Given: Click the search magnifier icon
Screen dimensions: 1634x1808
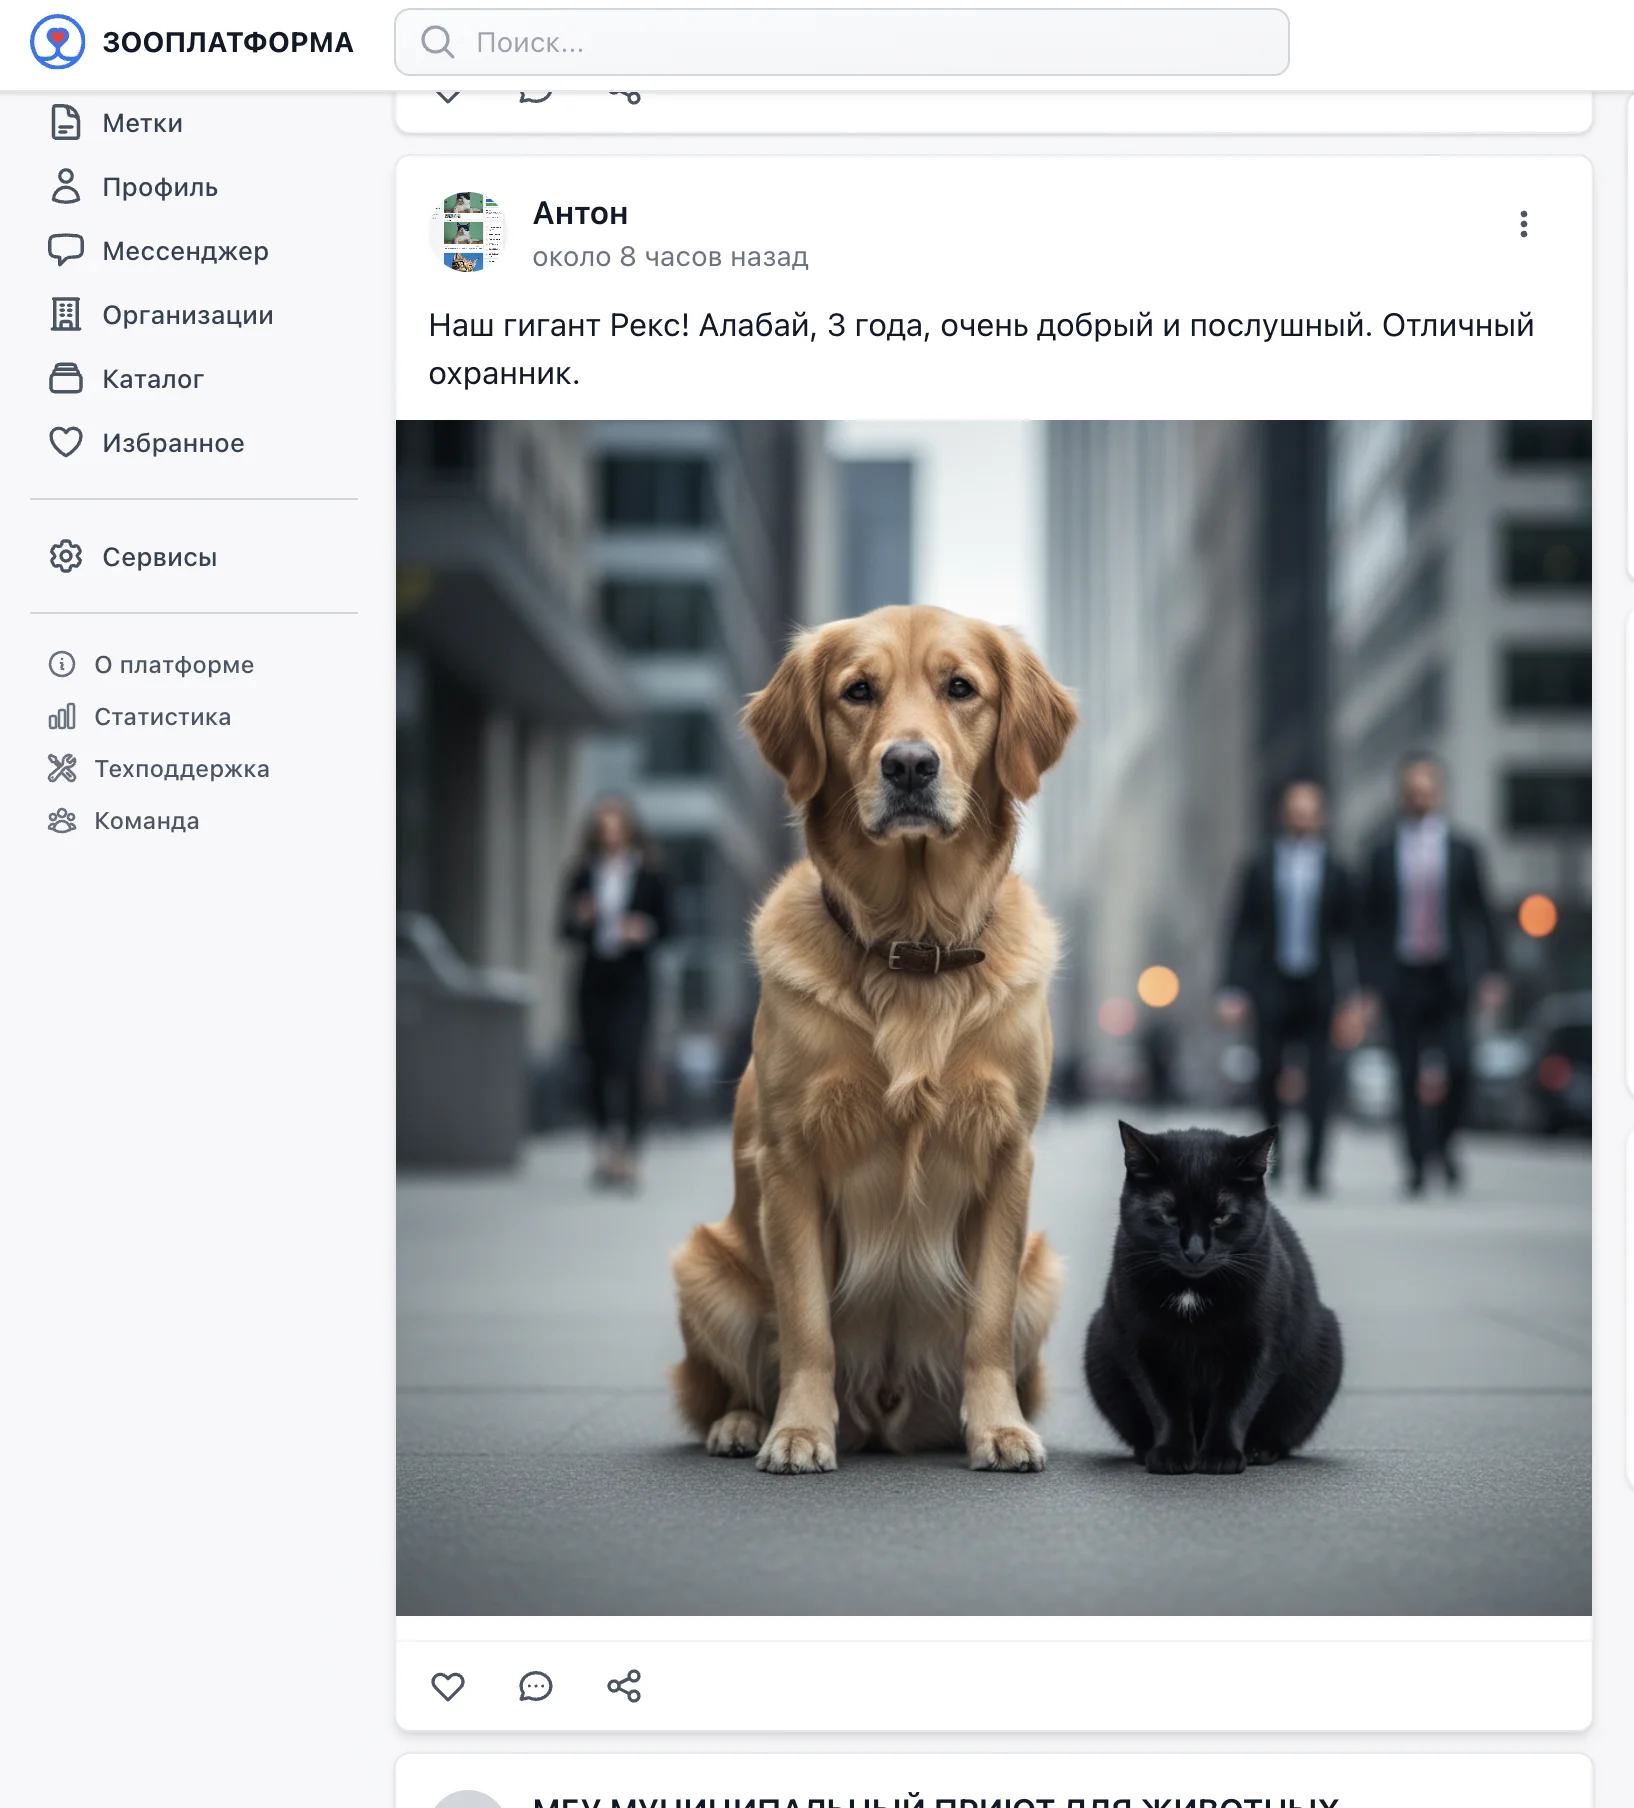Looking at the screenshot, I should click(437, 42).
